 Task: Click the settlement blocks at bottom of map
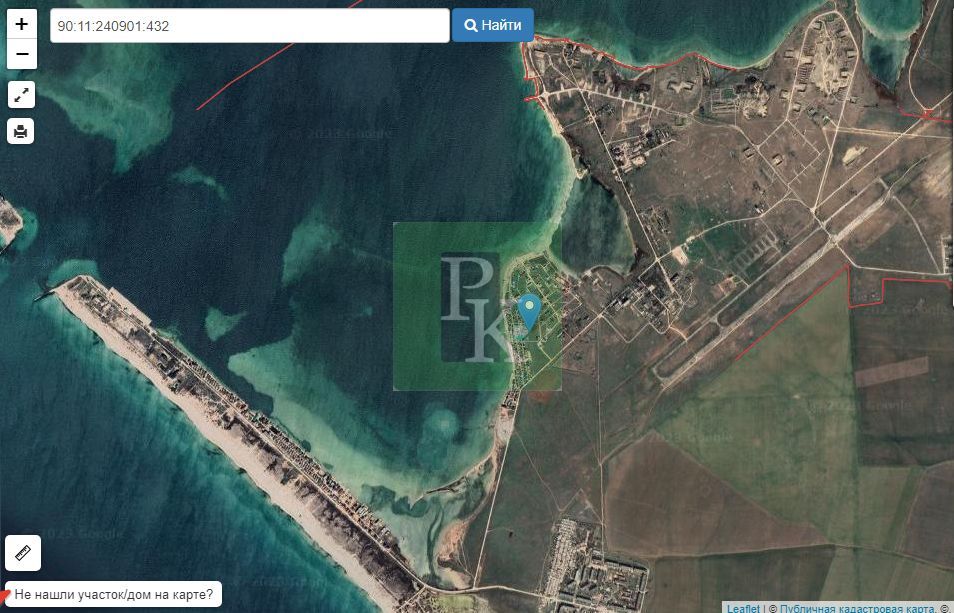tap(590, 570)
